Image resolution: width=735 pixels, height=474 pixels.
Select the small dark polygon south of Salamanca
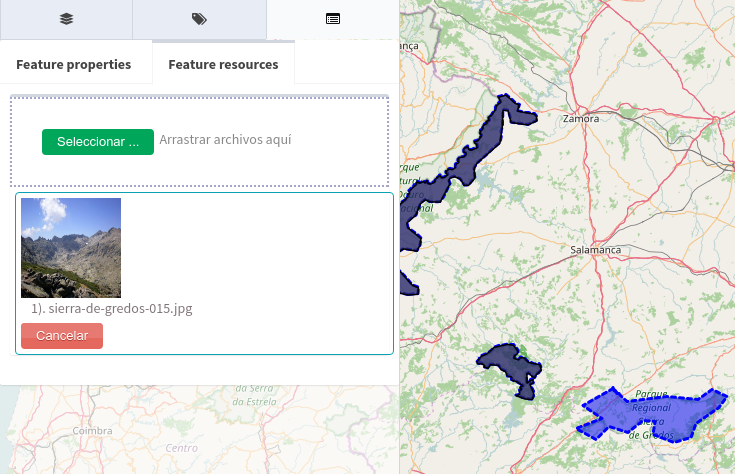[x=510, y=366]
